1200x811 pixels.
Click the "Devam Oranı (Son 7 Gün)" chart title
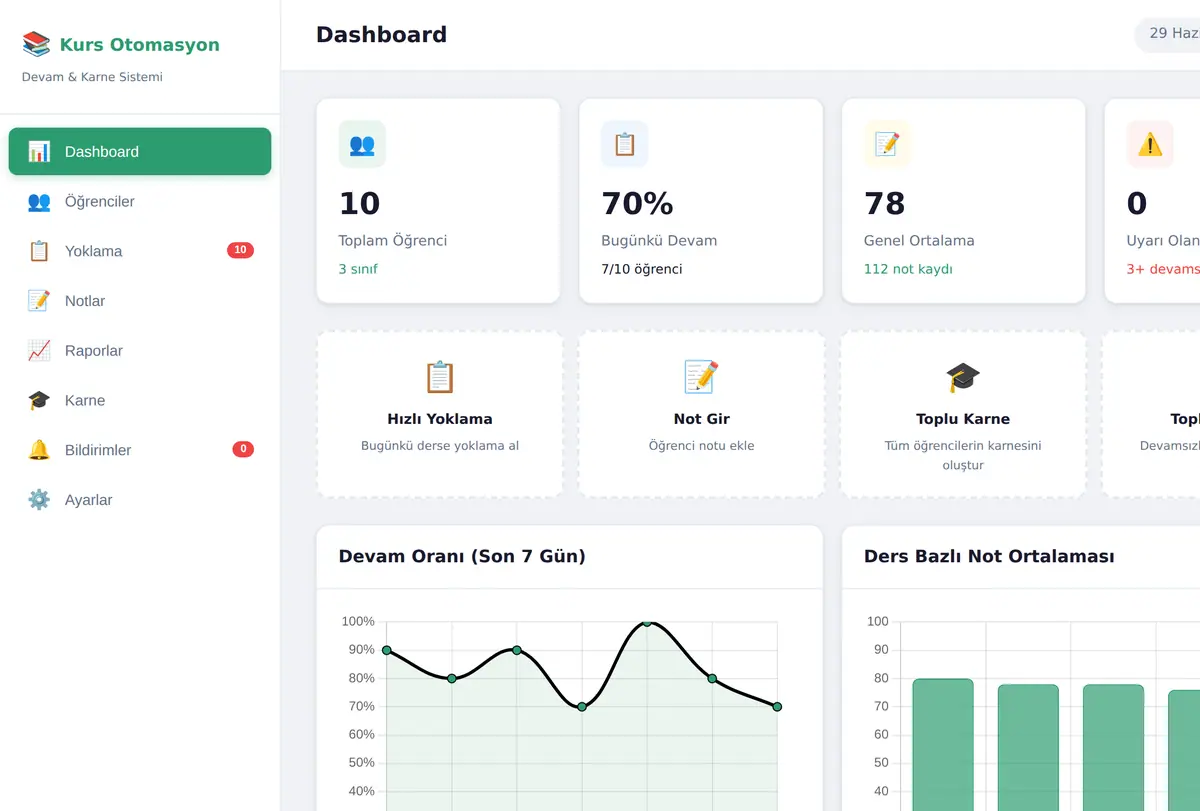pyautogui.click(x=462, y=557)
